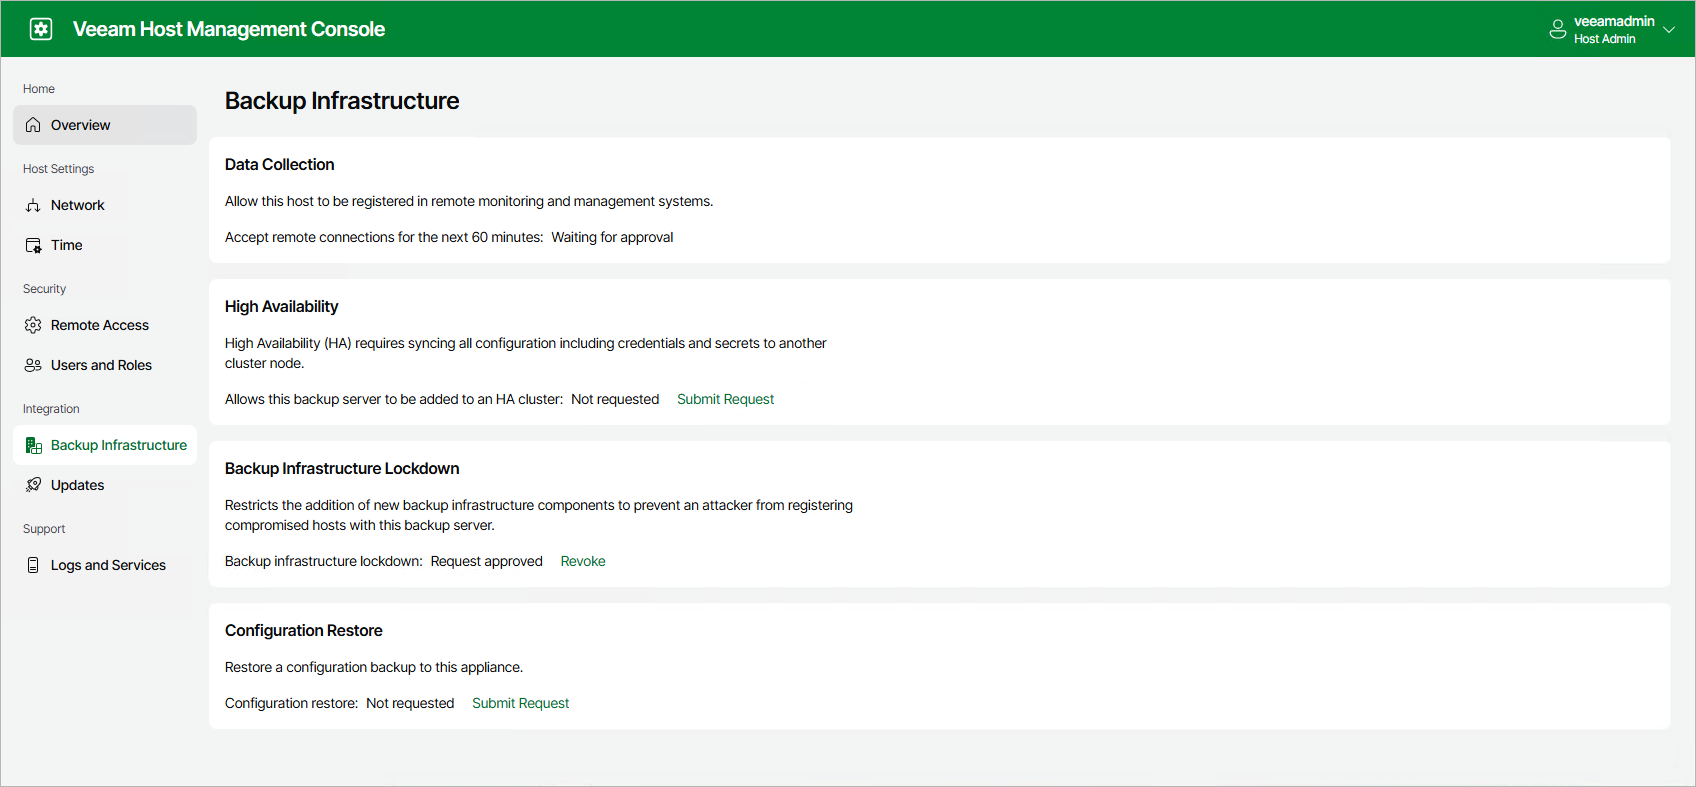
Task: Click the Integration sidebar group label
Action: tap(51, 409)
